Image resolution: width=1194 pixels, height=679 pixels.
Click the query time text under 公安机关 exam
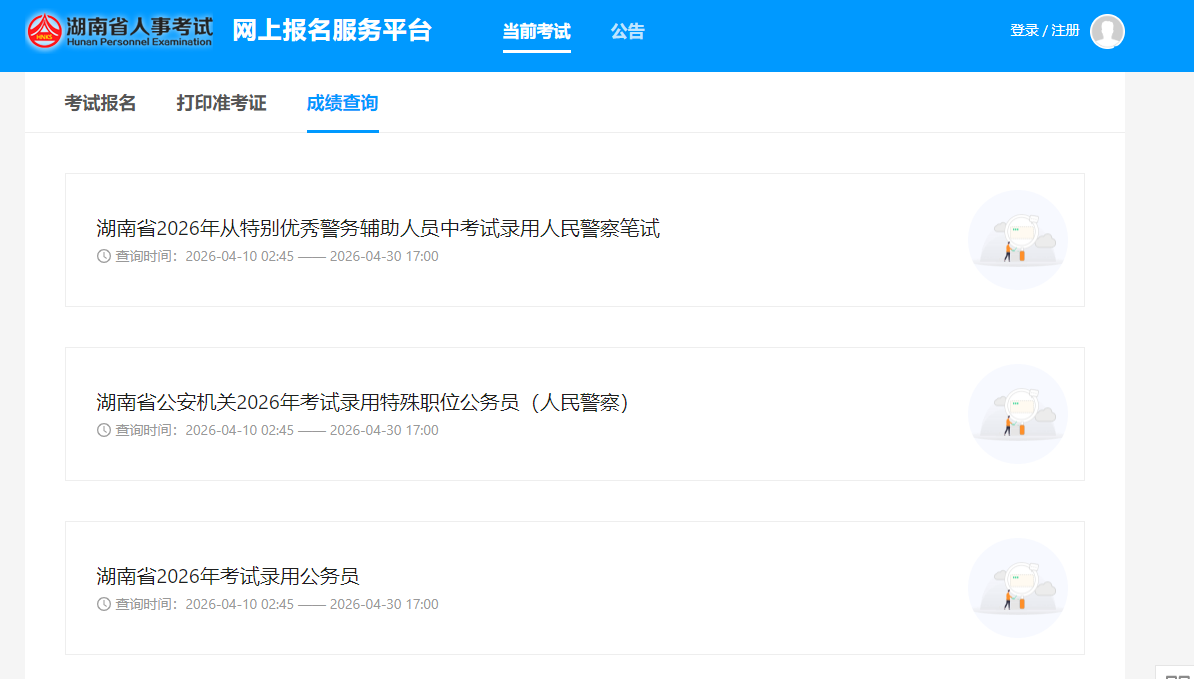(x=276, y=430)
